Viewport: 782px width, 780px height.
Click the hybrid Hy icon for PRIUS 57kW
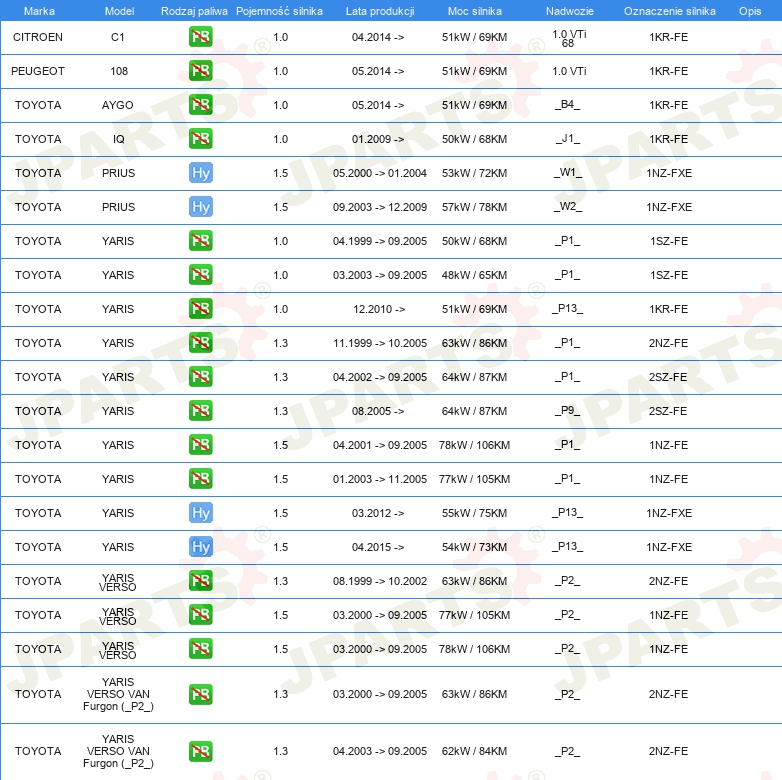[200, 207]
